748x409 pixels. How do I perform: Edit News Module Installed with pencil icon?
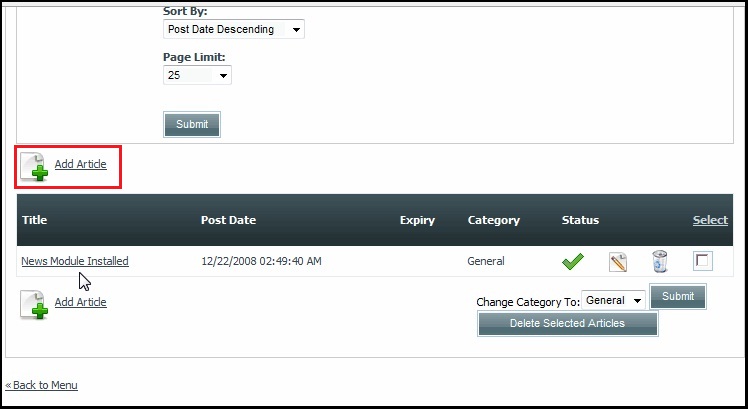tap(618, 262)
